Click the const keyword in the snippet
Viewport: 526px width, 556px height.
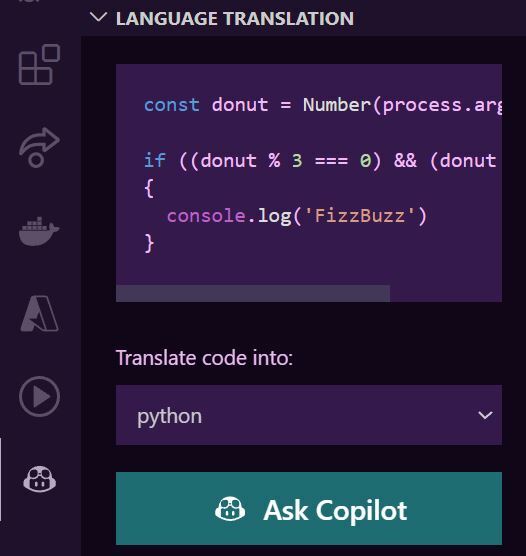tap(172, 105)
